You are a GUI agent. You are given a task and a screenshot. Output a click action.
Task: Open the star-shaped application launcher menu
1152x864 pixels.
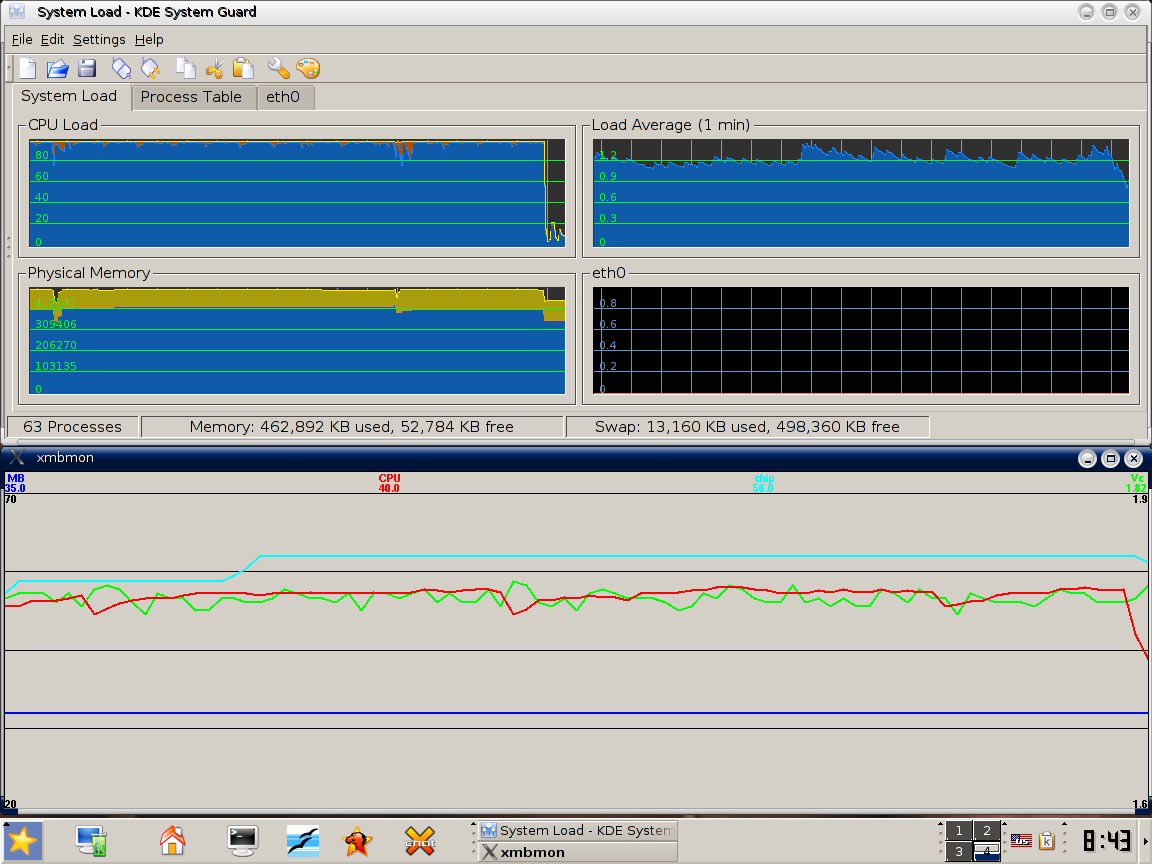pyautogui.click(x=22, y=841)
